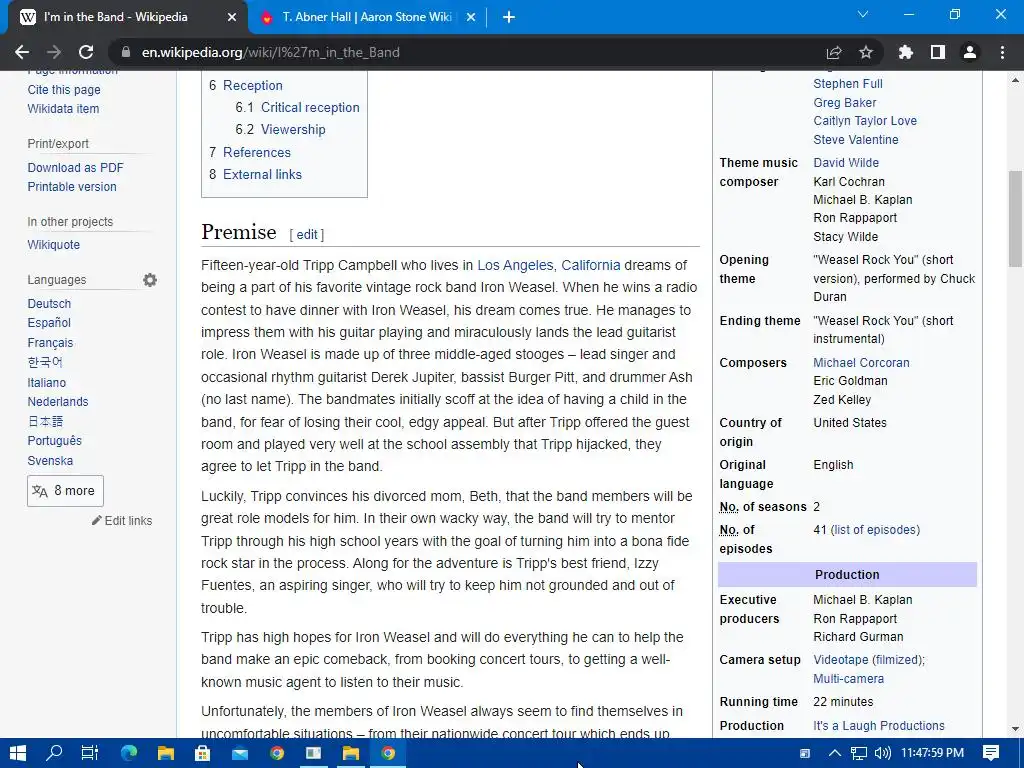Switch to the Italiano language version
This screenshot has height=768, width=1024.
coord(46,383)
